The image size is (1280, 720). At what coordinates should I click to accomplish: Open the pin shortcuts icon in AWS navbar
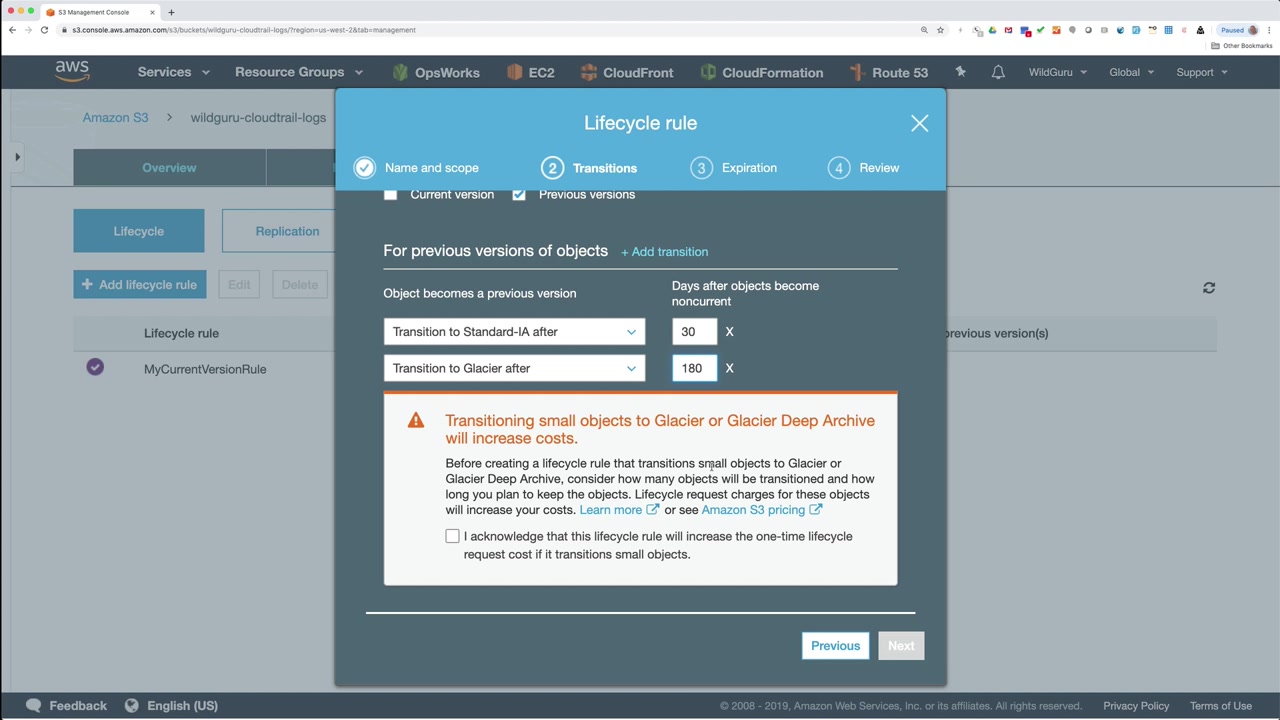click(x=960, y=72)
